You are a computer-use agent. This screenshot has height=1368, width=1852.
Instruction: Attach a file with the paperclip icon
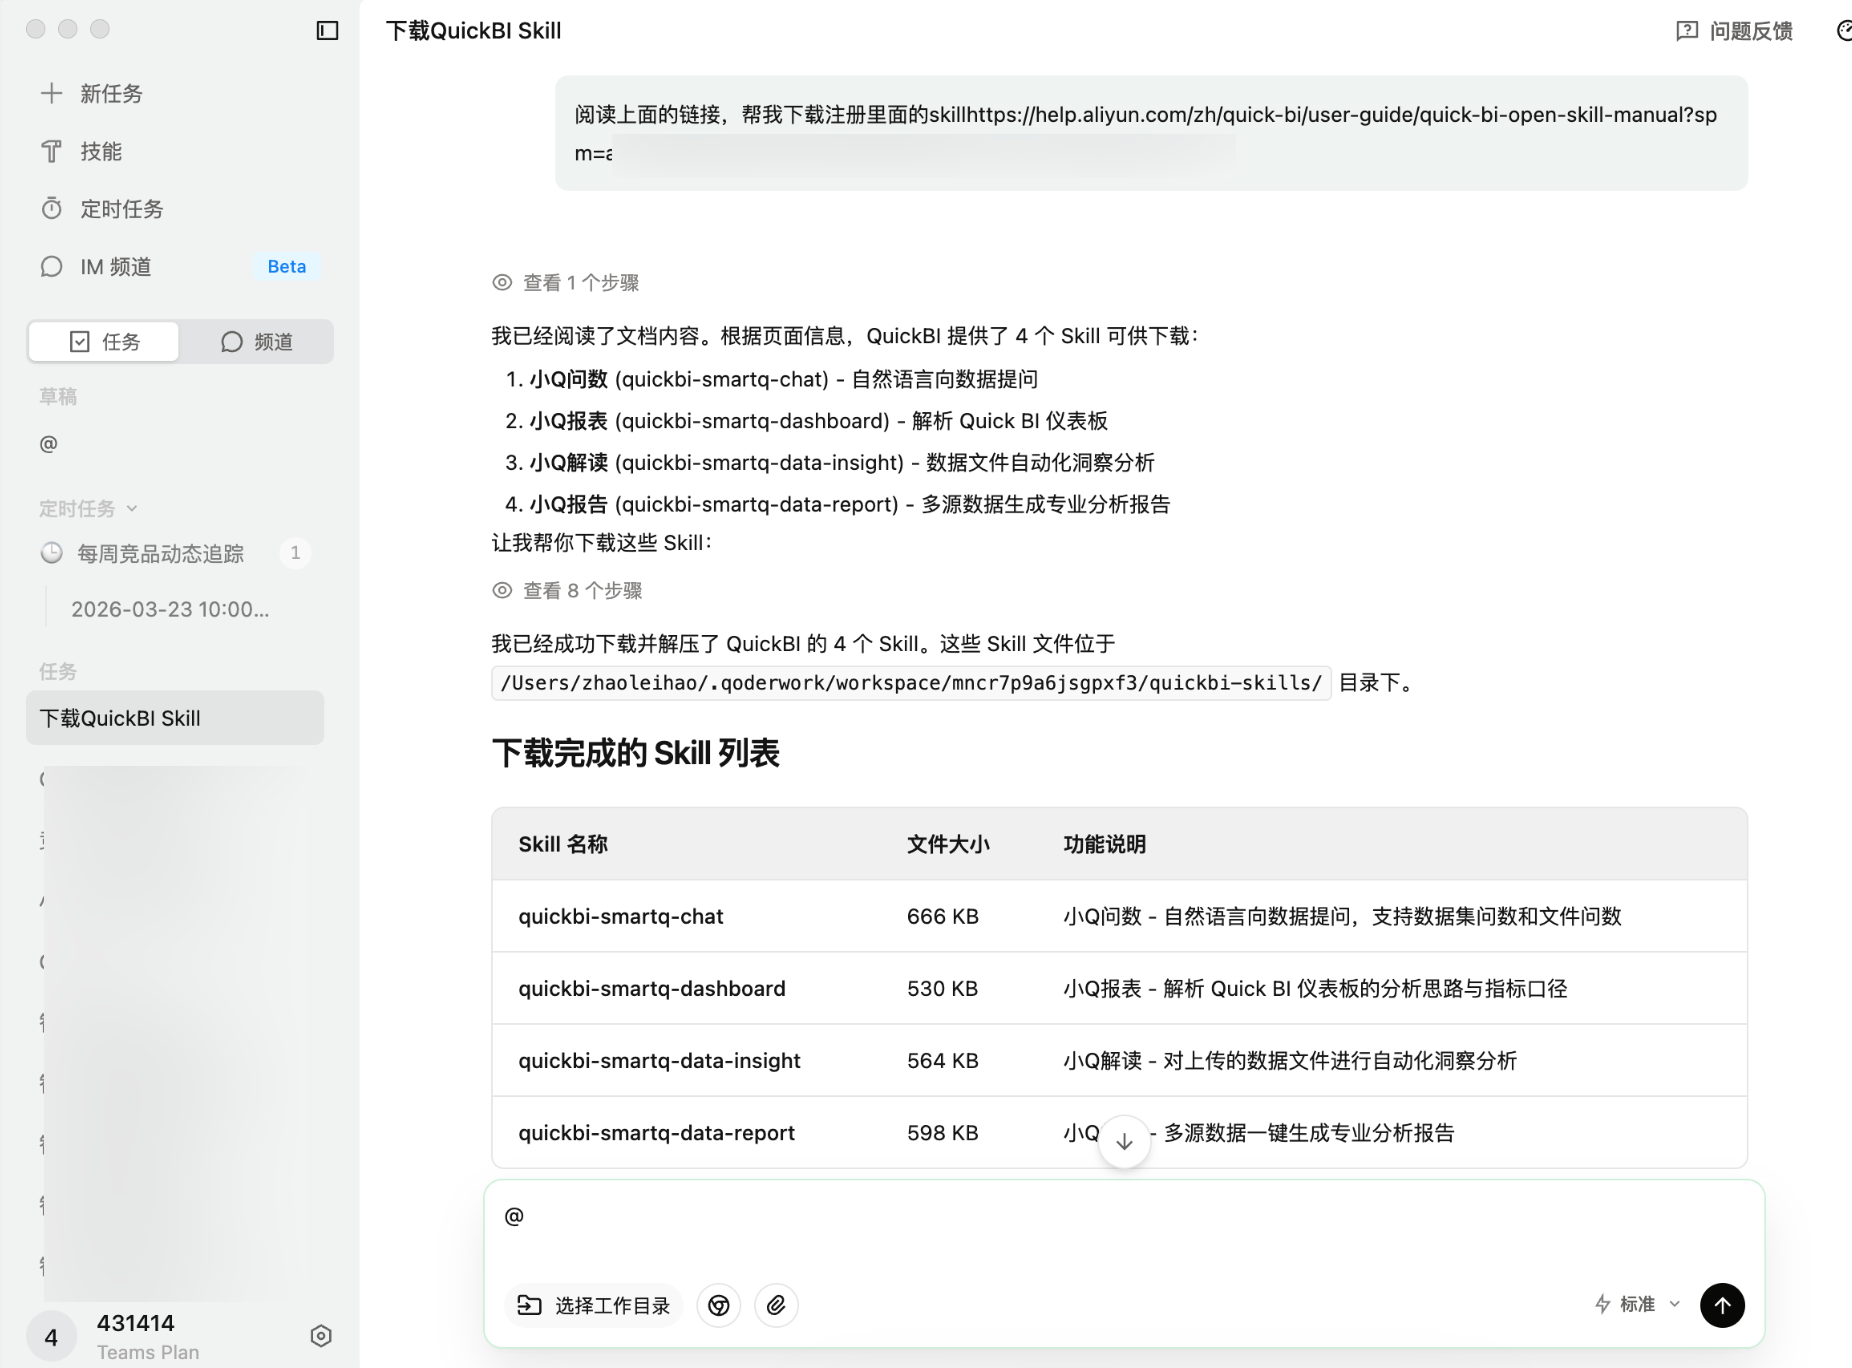(x=776, y=1305)
